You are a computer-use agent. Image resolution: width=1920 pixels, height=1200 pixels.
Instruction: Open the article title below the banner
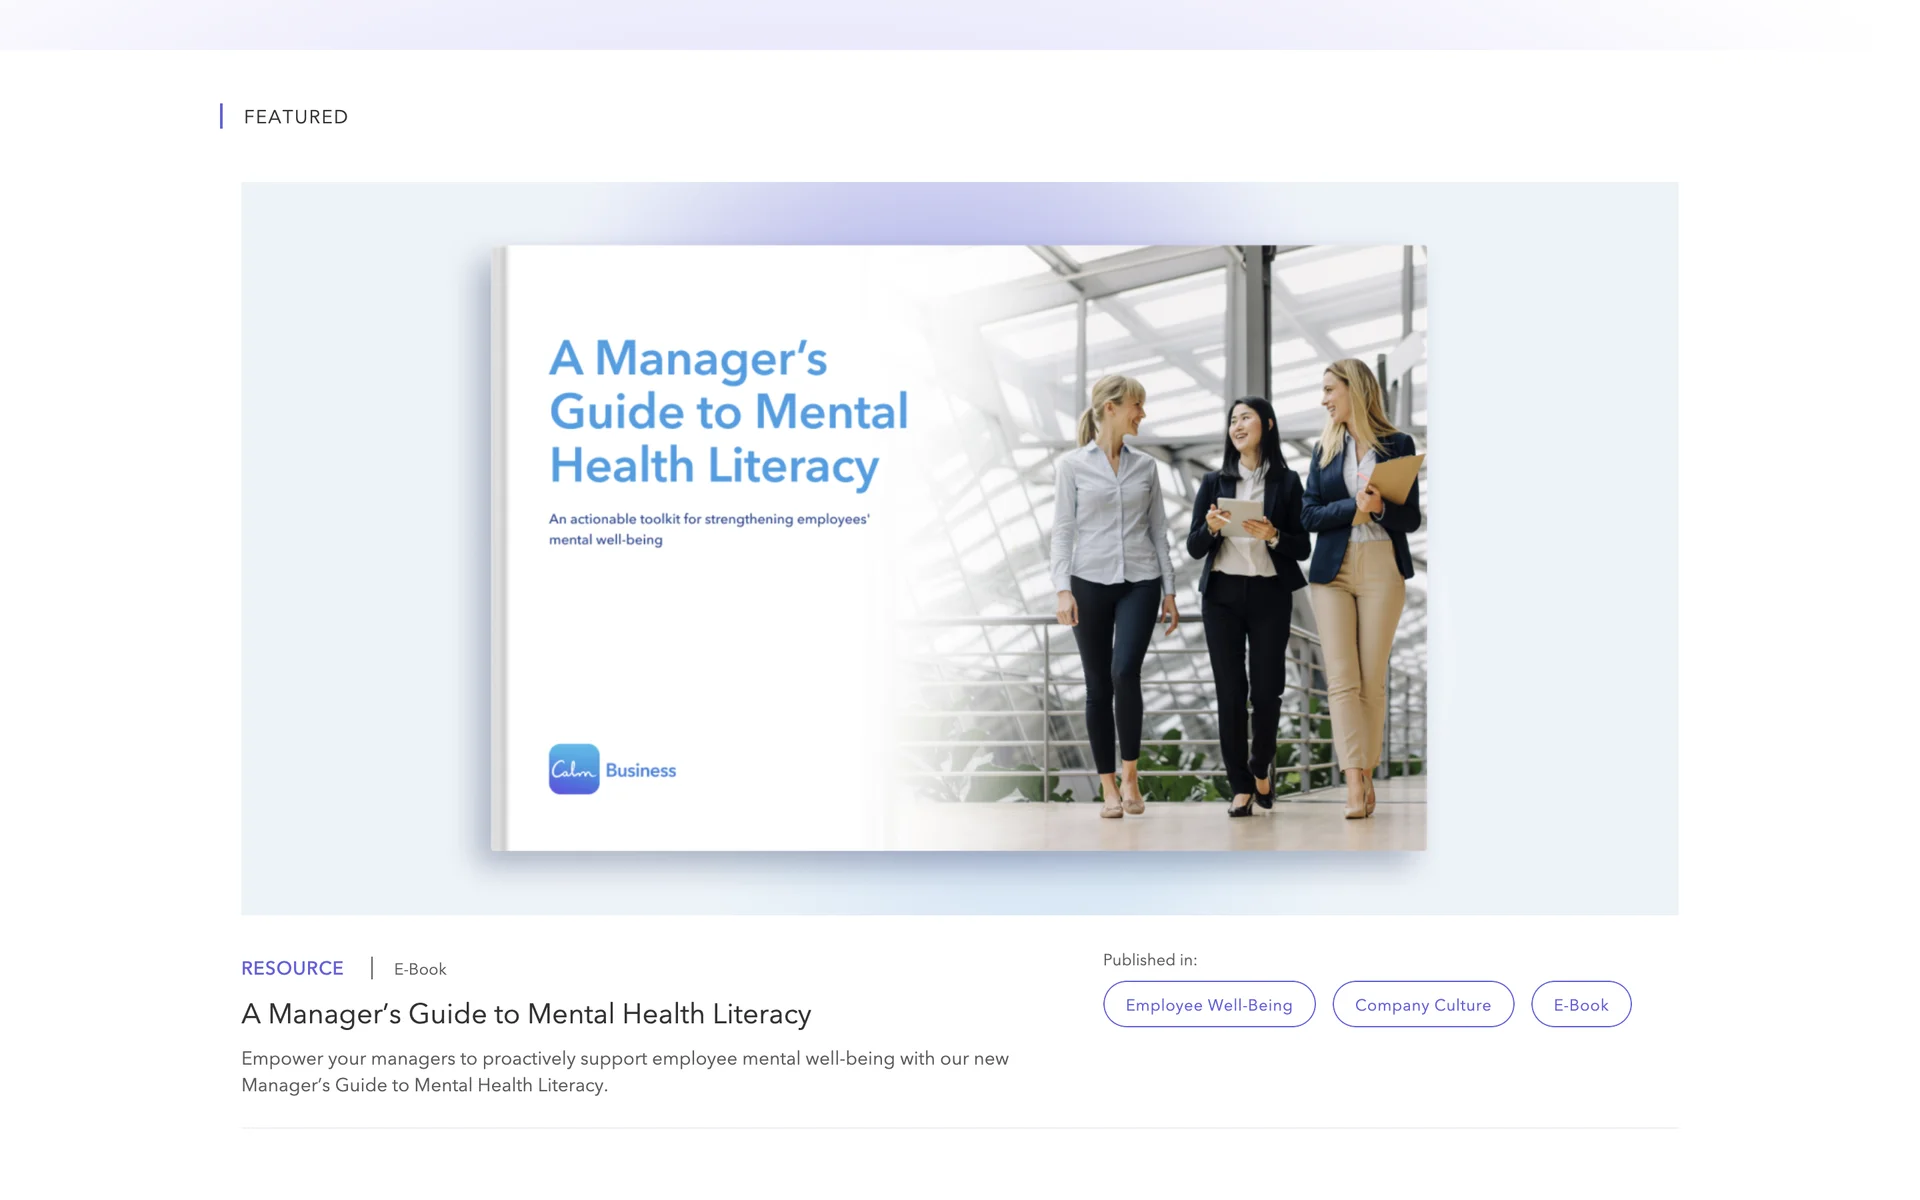pos(526,1014)
